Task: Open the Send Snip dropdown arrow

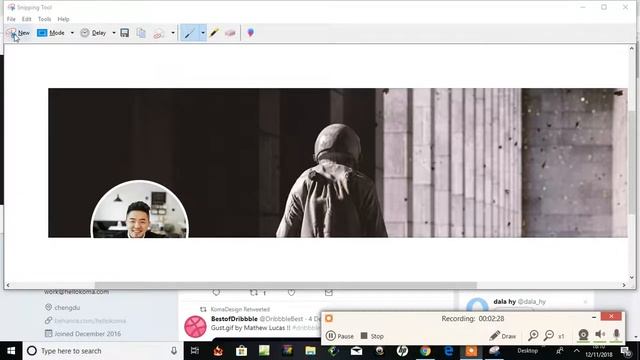Action: click(173, 33)
